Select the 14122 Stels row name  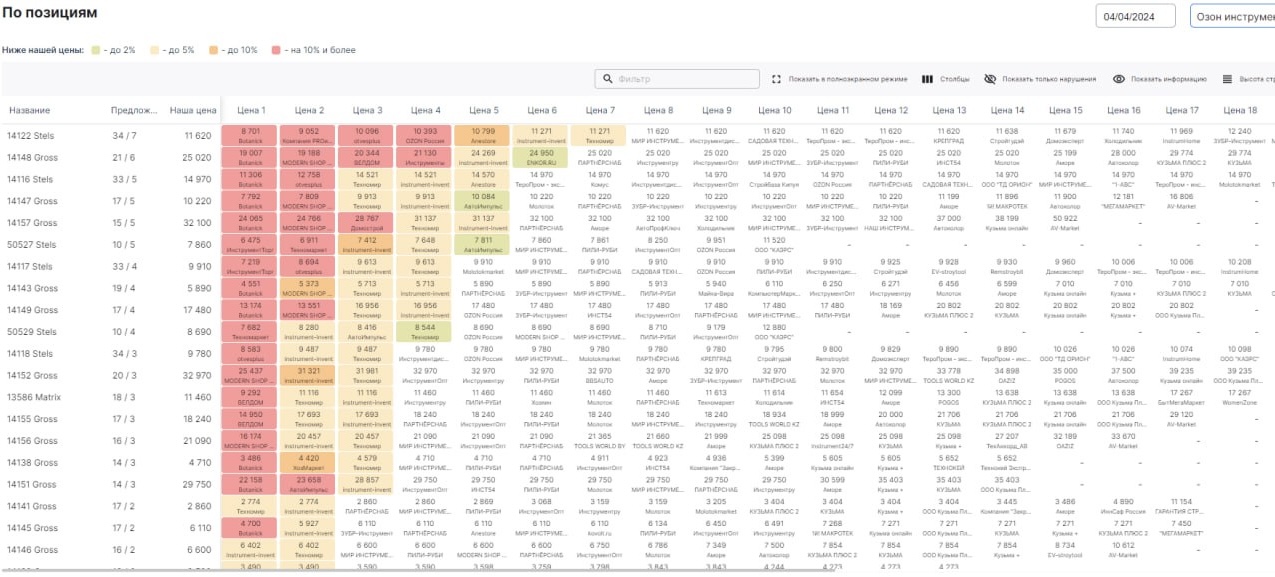(32, 136)
